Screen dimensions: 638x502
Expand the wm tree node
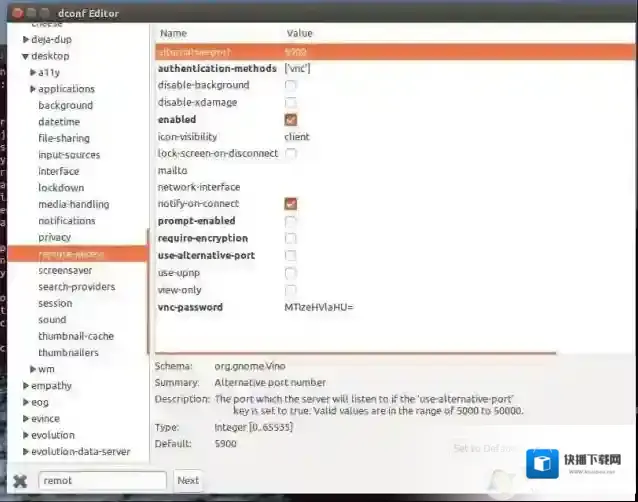34,369
